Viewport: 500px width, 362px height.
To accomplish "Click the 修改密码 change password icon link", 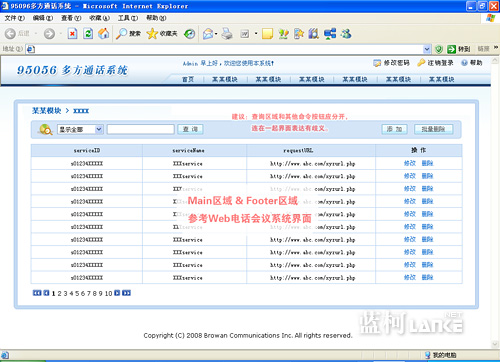I will [x=391, y=63].
